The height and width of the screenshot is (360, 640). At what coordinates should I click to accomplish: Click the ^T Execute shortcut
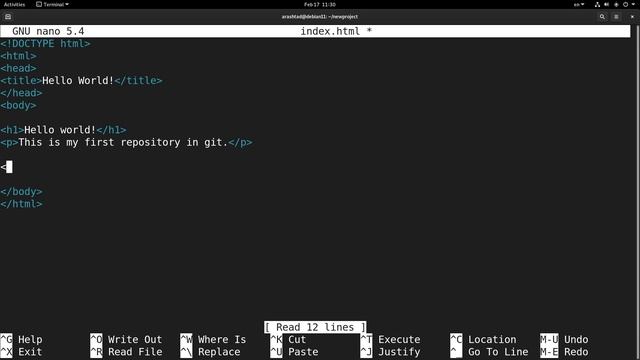point(390,339)
